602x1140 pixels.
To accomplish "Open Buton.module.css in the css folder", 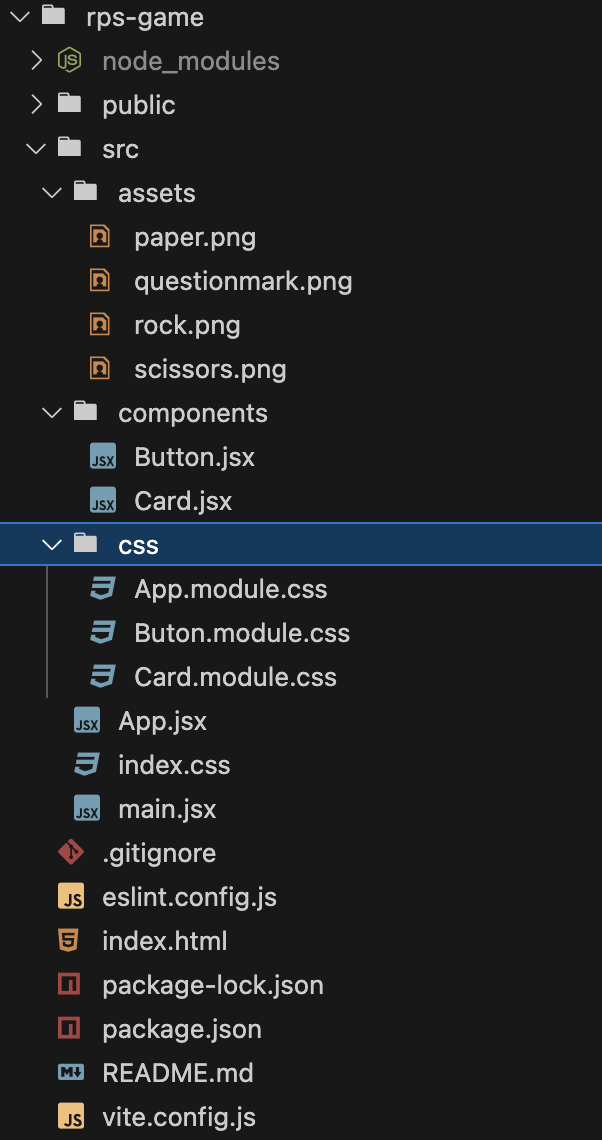I will [242, 633].
